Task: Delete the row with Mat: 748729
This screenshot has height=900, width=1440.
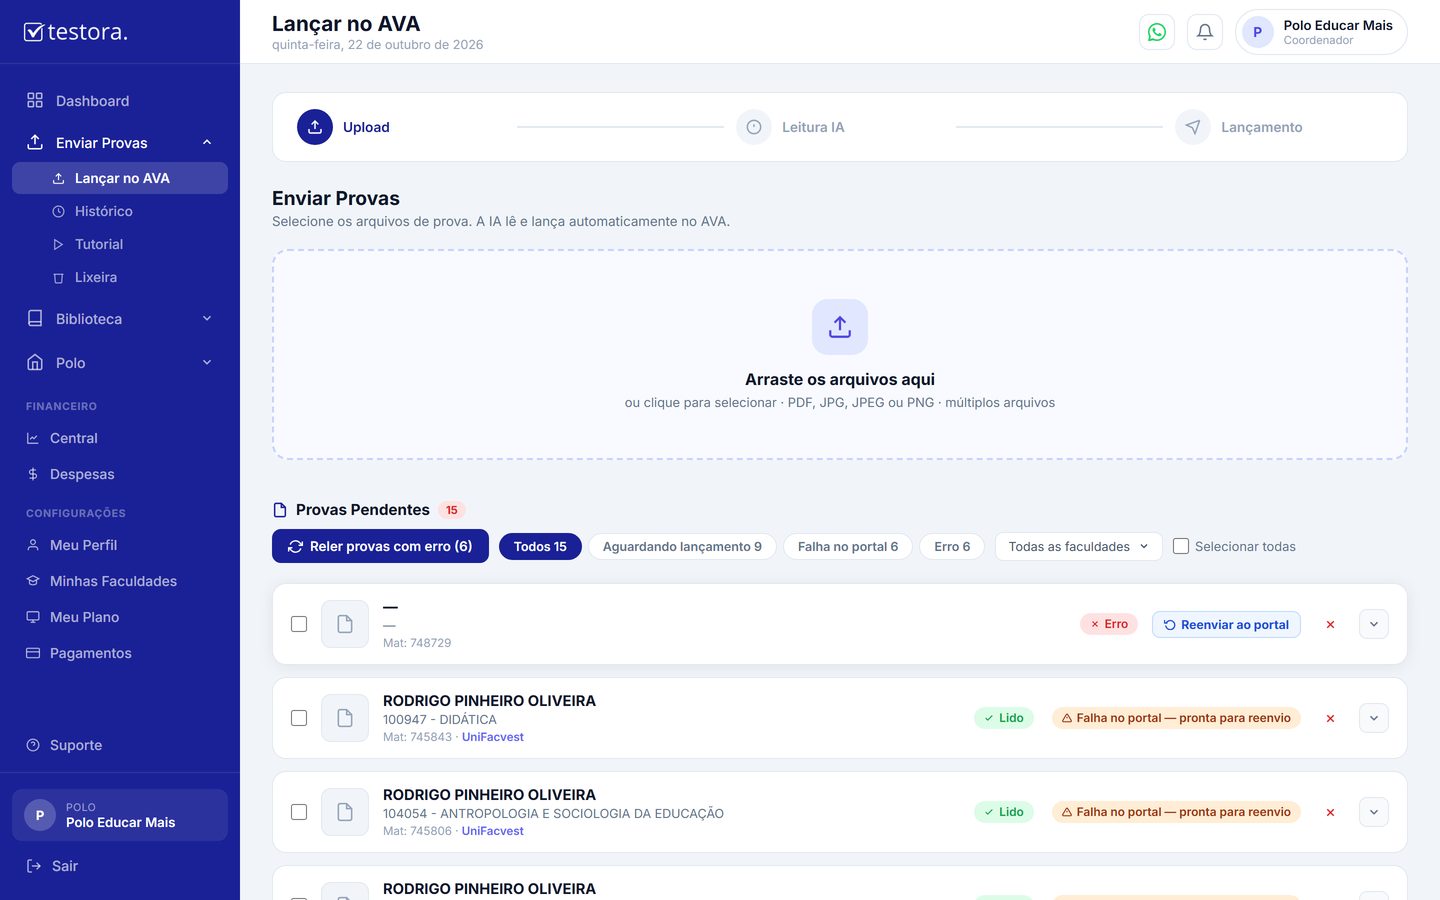Action: (1330, 624)
